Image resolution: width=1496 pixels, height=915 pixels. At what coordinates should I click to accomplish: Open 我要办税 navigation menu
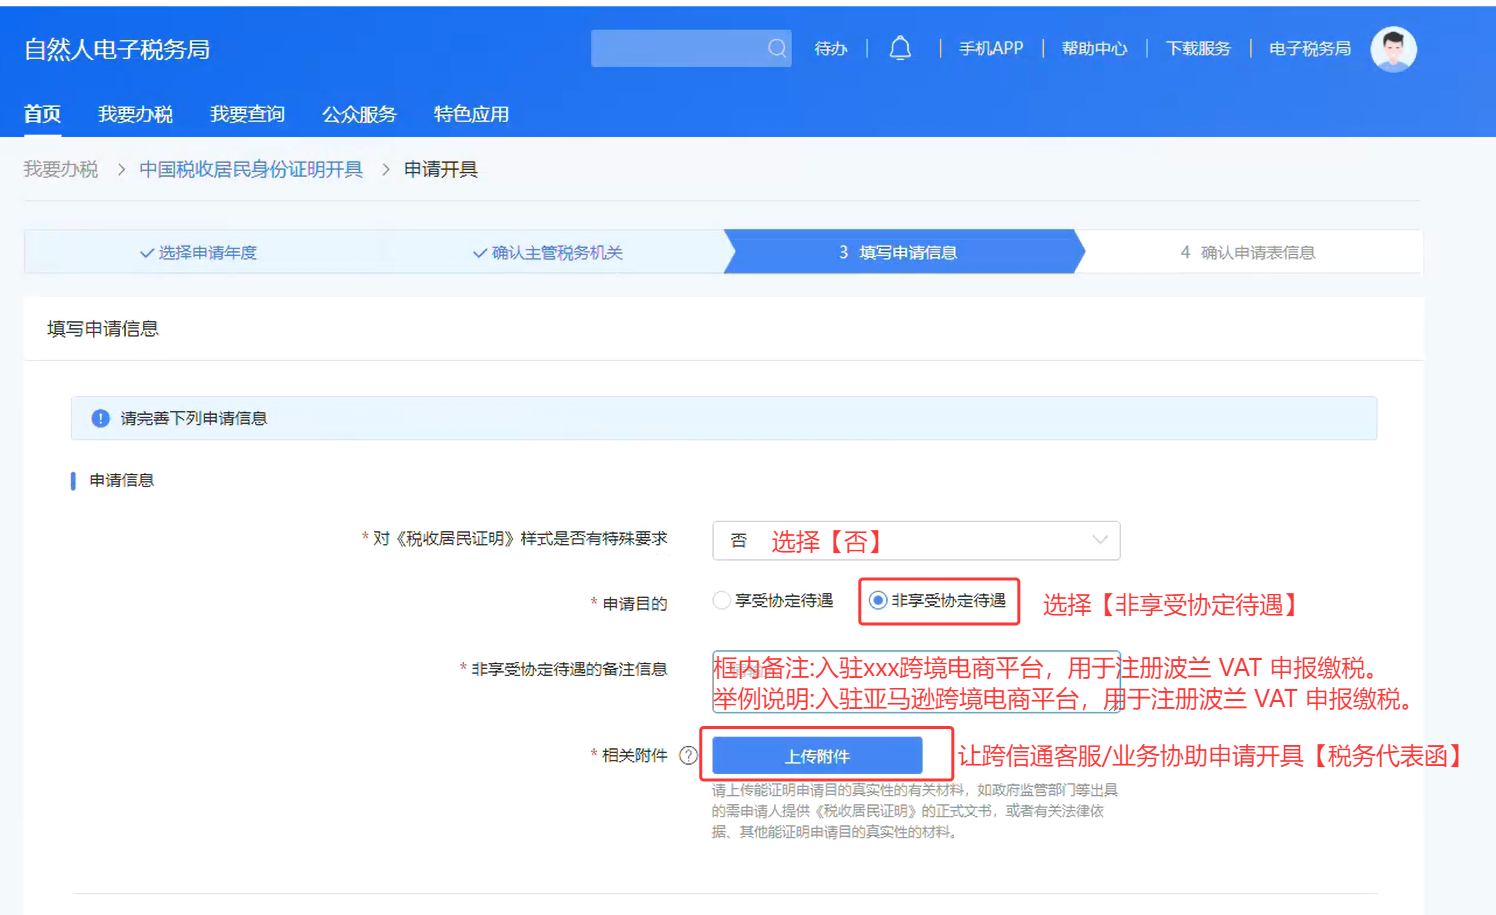135,114
